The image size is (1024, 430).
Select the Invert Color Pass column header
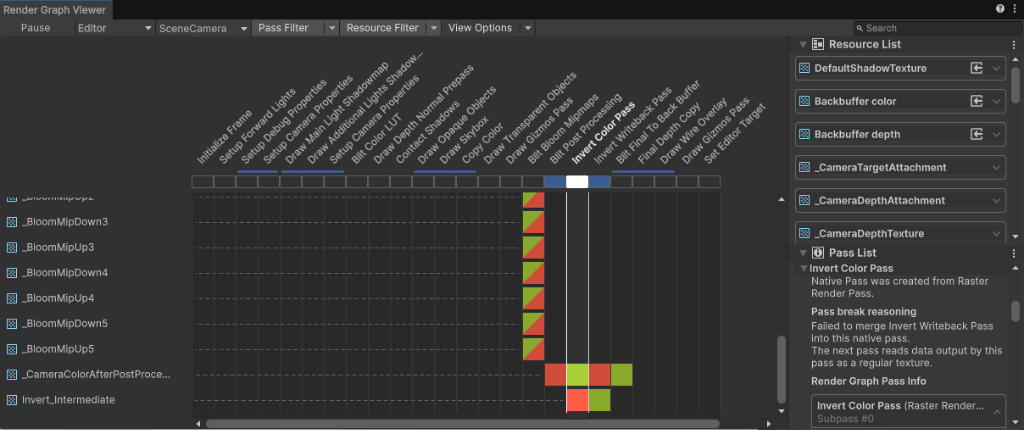[603, 133]
